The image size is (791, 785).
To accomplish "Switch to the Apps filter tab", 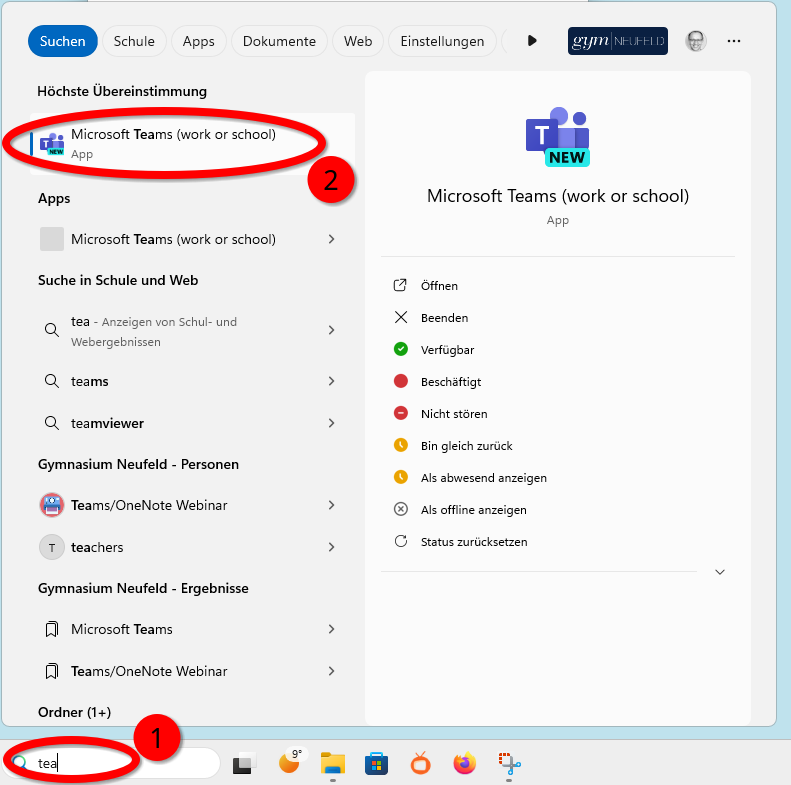I will [x=199, y=41].
